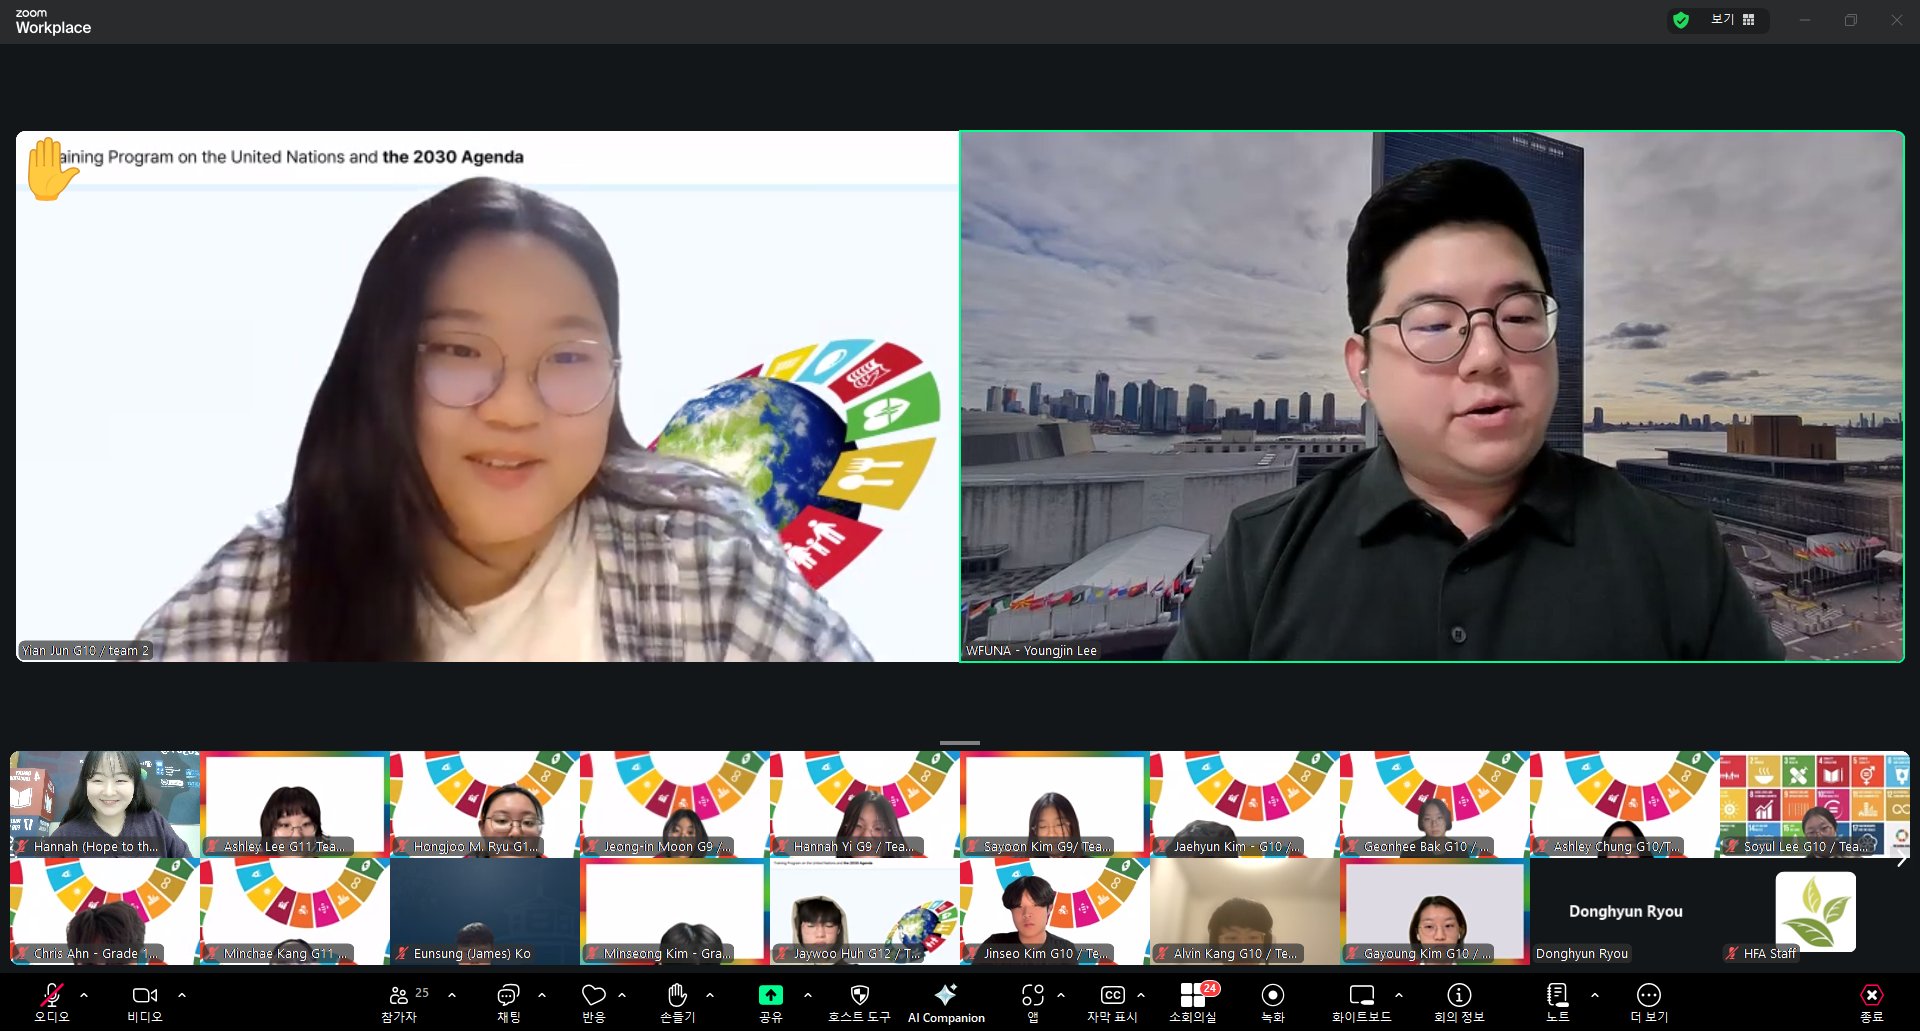Image resolution: width=1920 pixels, height=1032 pixels.
Task: Click the red end meeting button
Action: (1872, 995)
